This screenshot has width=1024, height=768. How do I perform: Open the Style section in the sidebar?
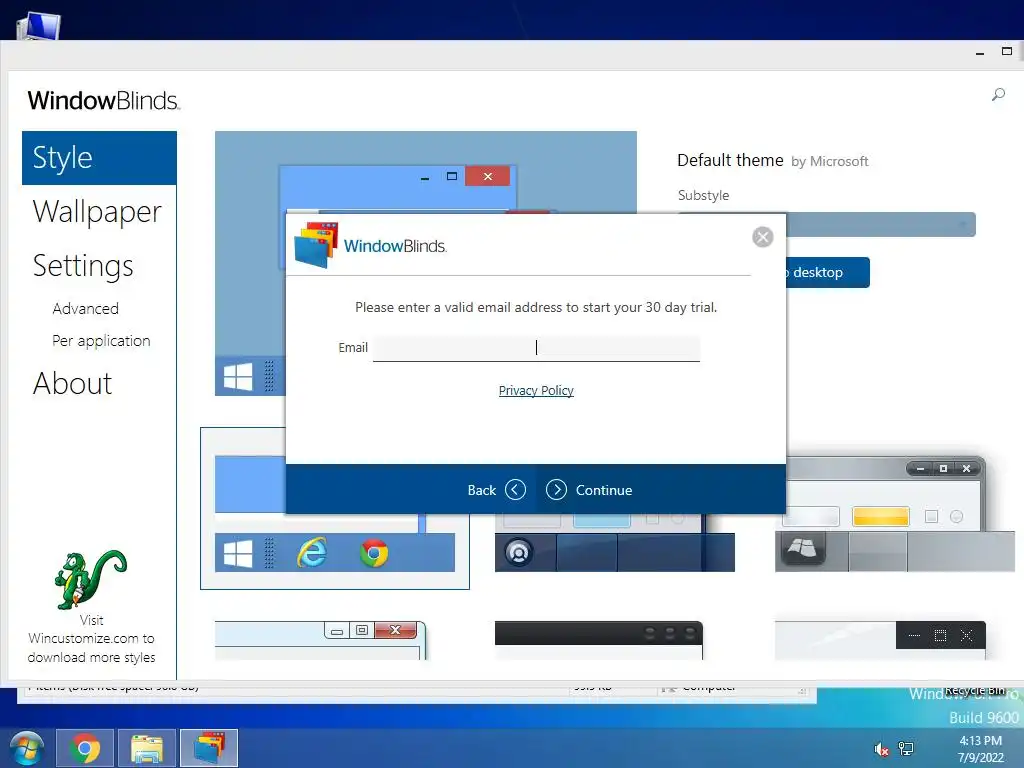99,158
